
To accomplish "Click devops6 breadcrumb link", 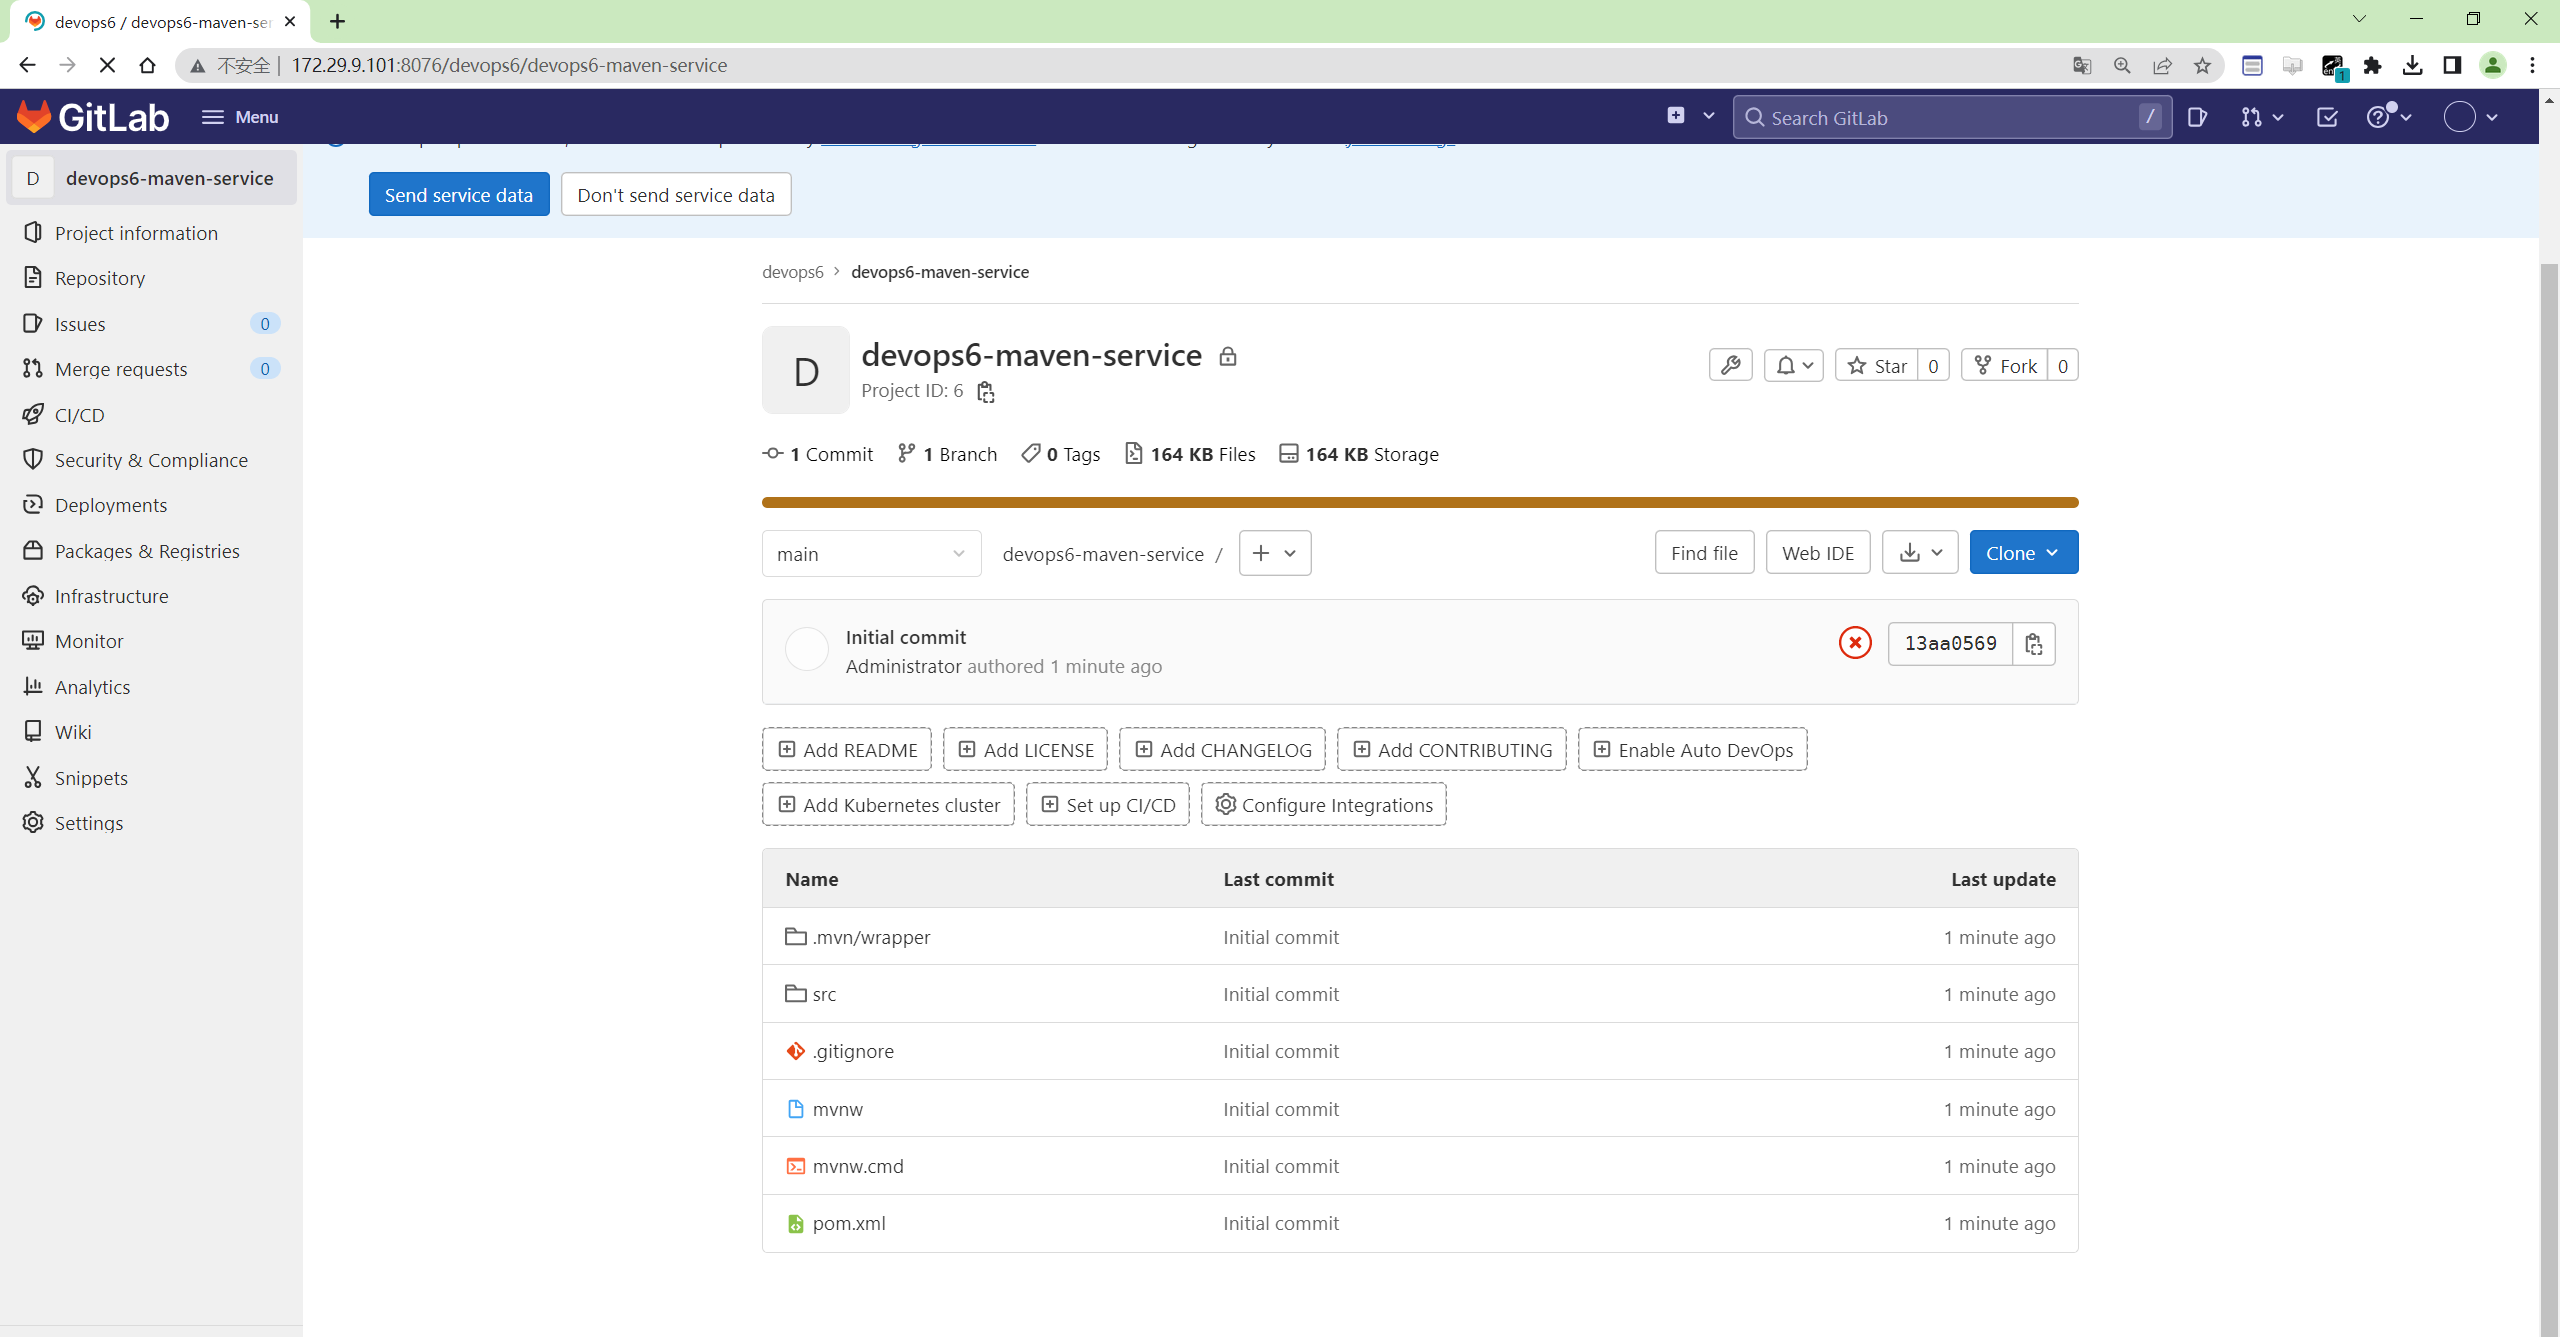I will 792,272.
